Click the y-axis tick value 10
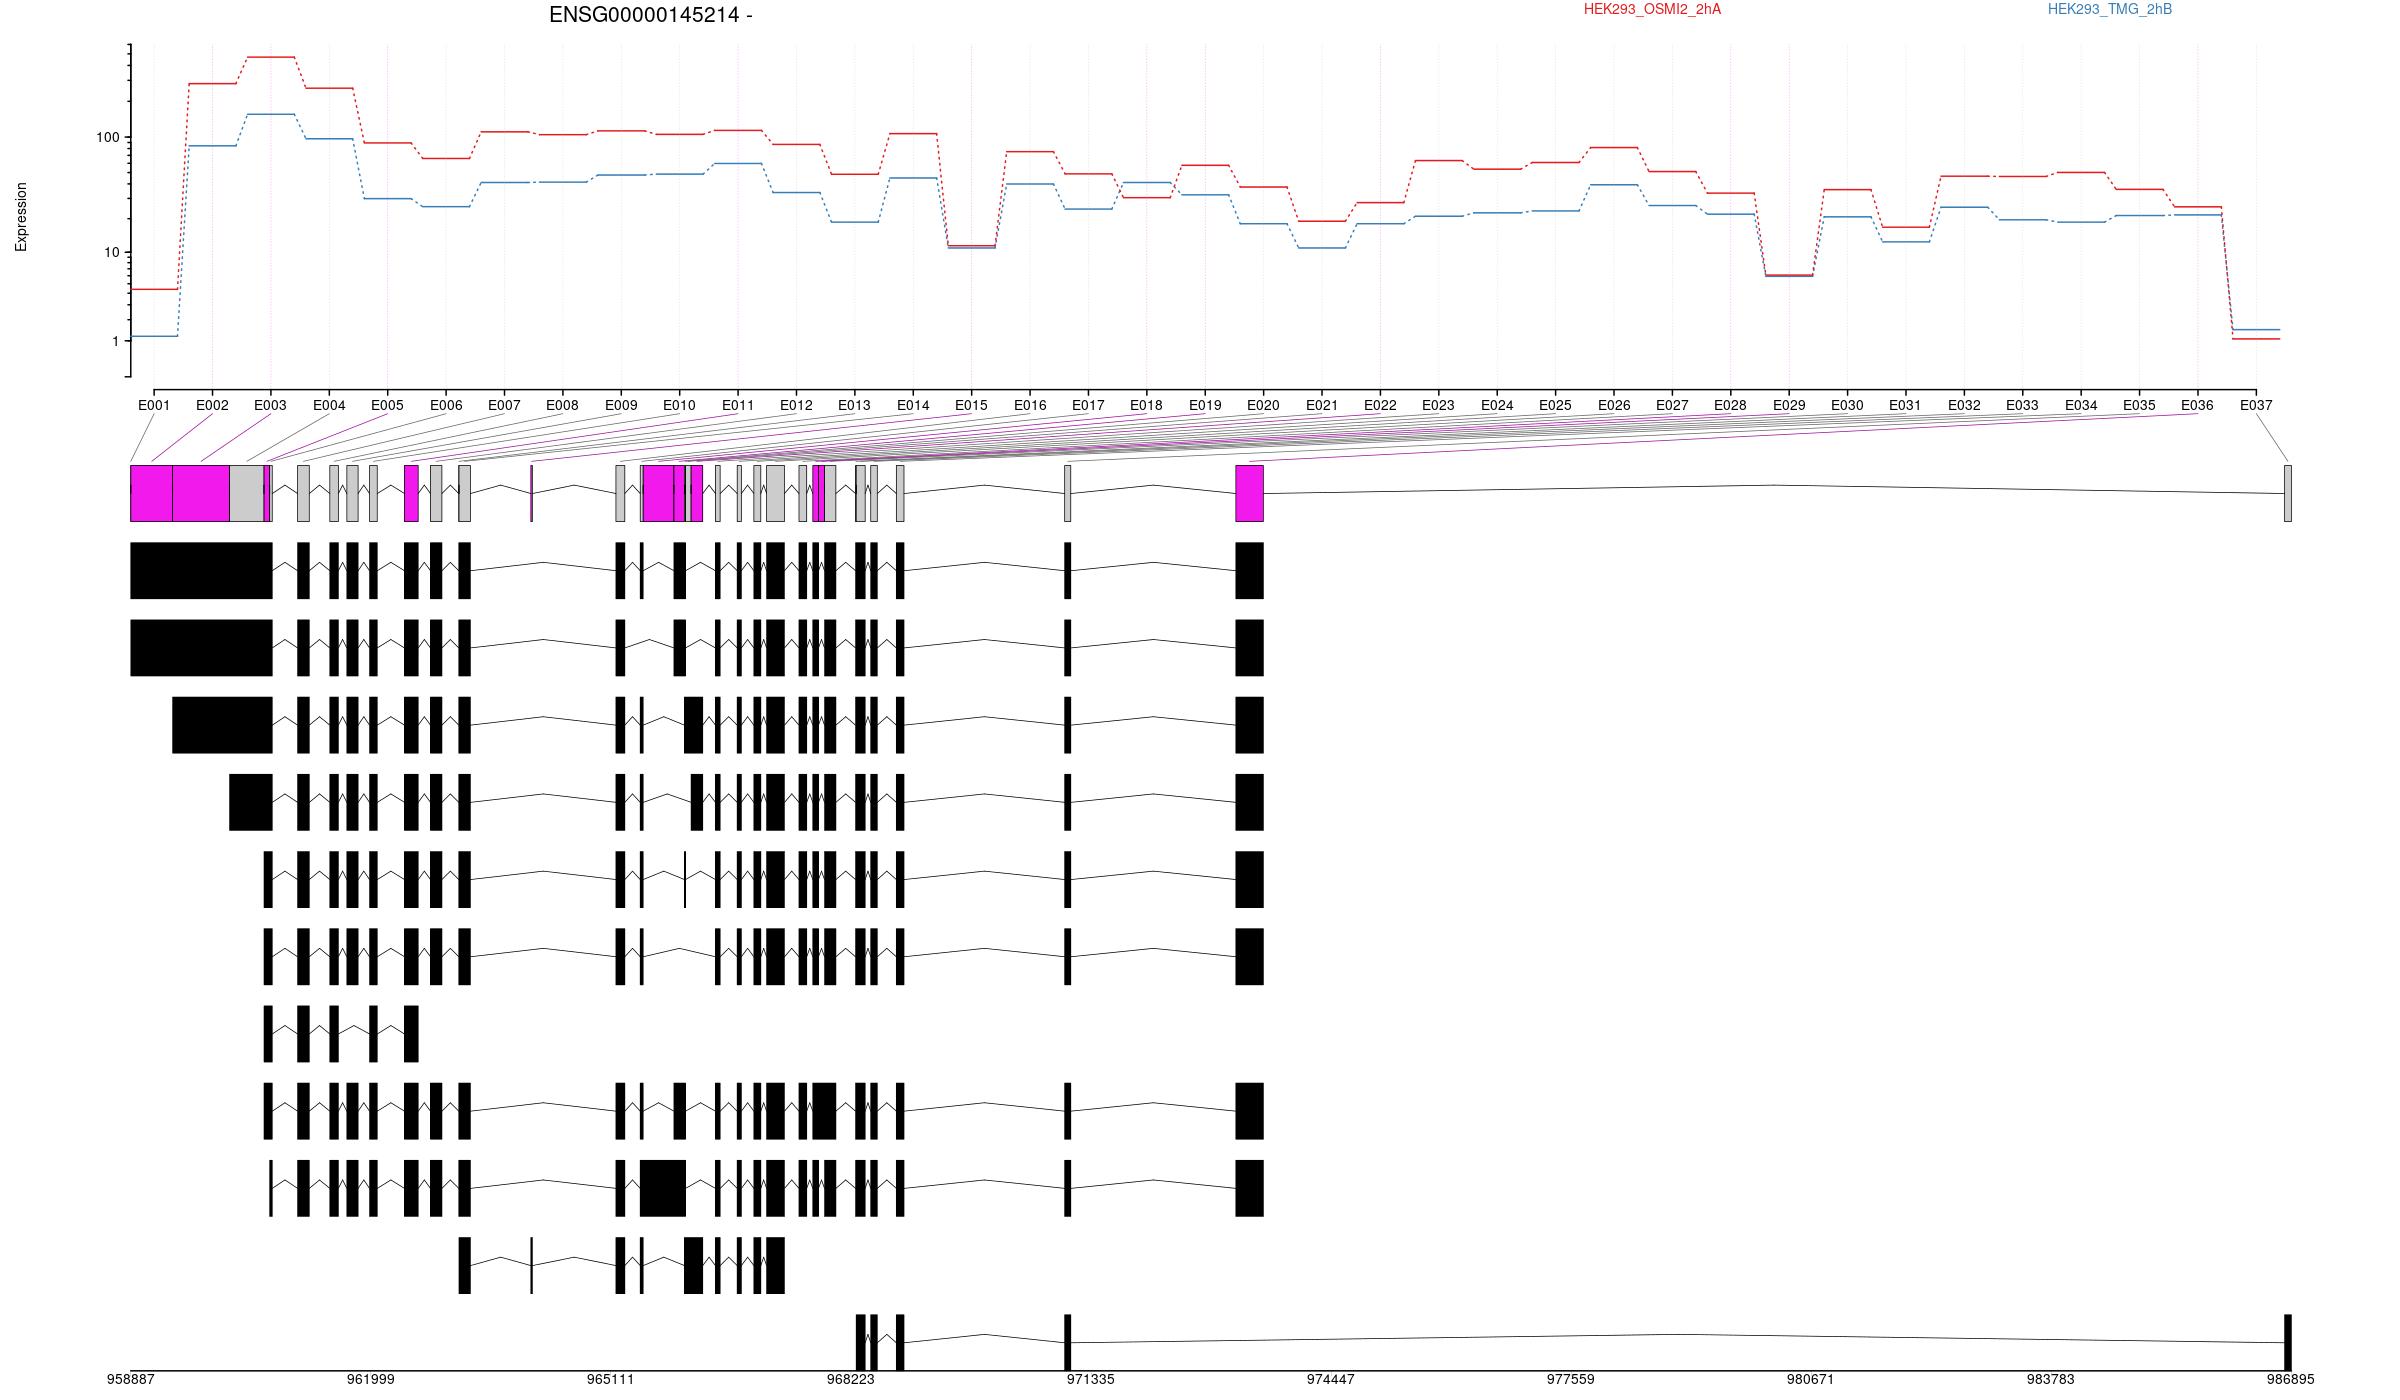This screenshot has width=2400, height=1400. (111, 253)
